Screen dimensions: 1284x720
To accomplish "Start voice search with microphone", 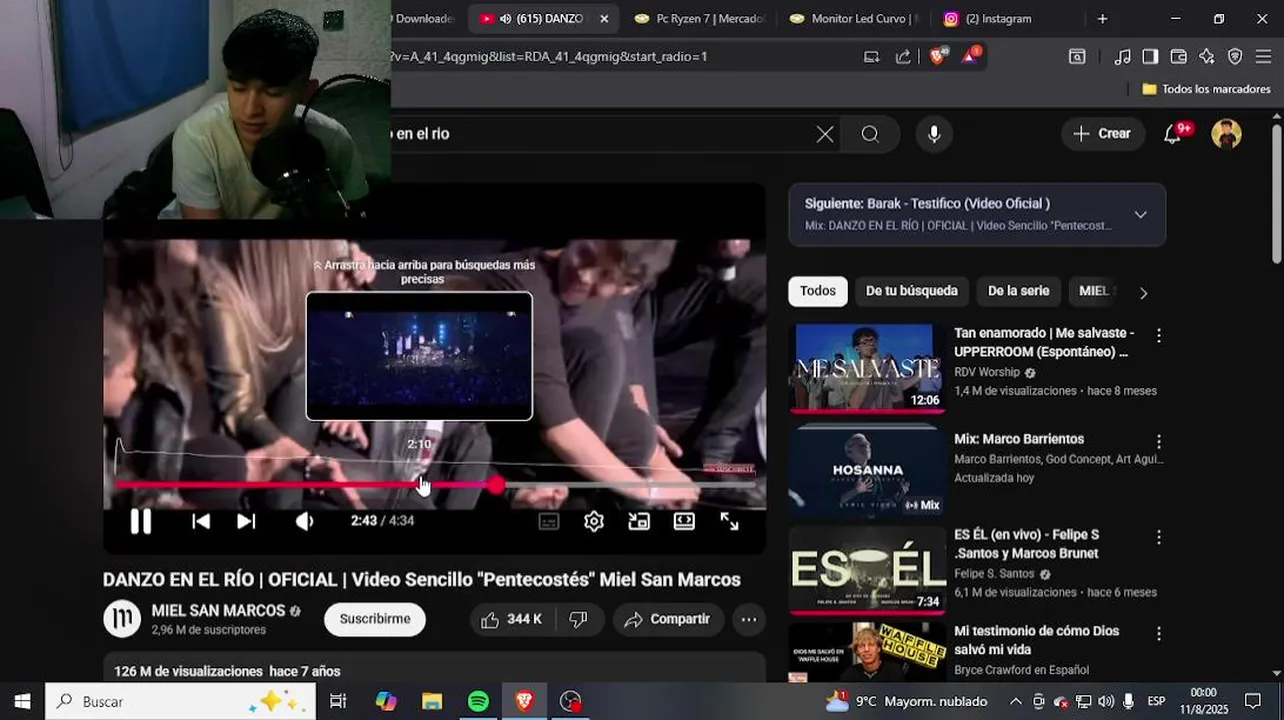I will (934, 134).
